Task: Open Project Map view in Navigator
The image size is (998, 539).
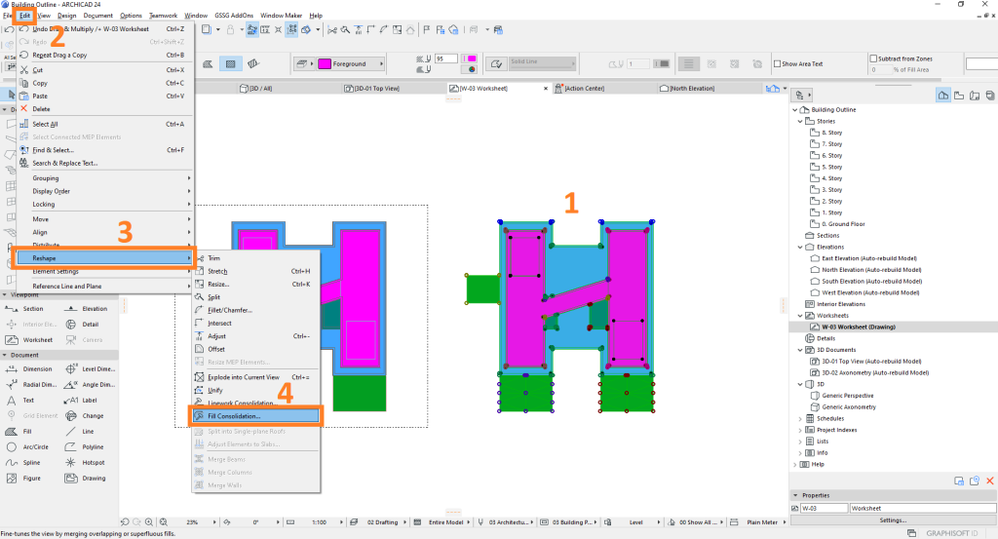Action: click(x=943, y=95)
